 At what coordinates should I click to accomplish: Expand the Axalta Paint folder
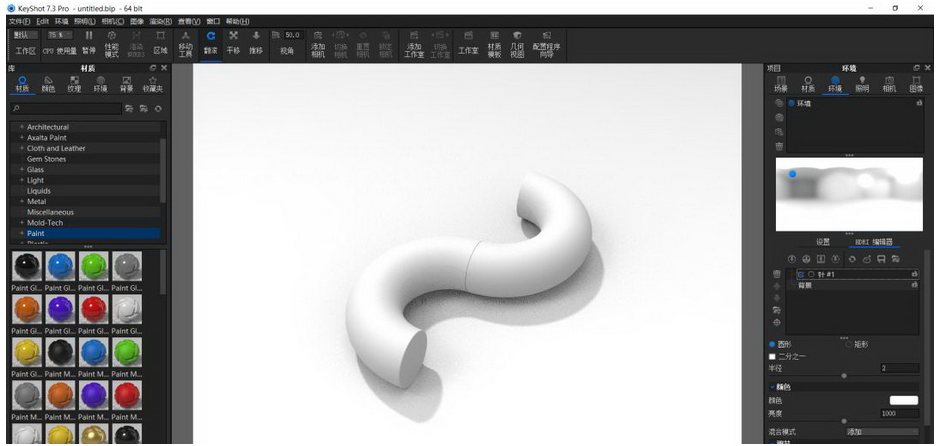pyautogui.click(x=21, y=137)
